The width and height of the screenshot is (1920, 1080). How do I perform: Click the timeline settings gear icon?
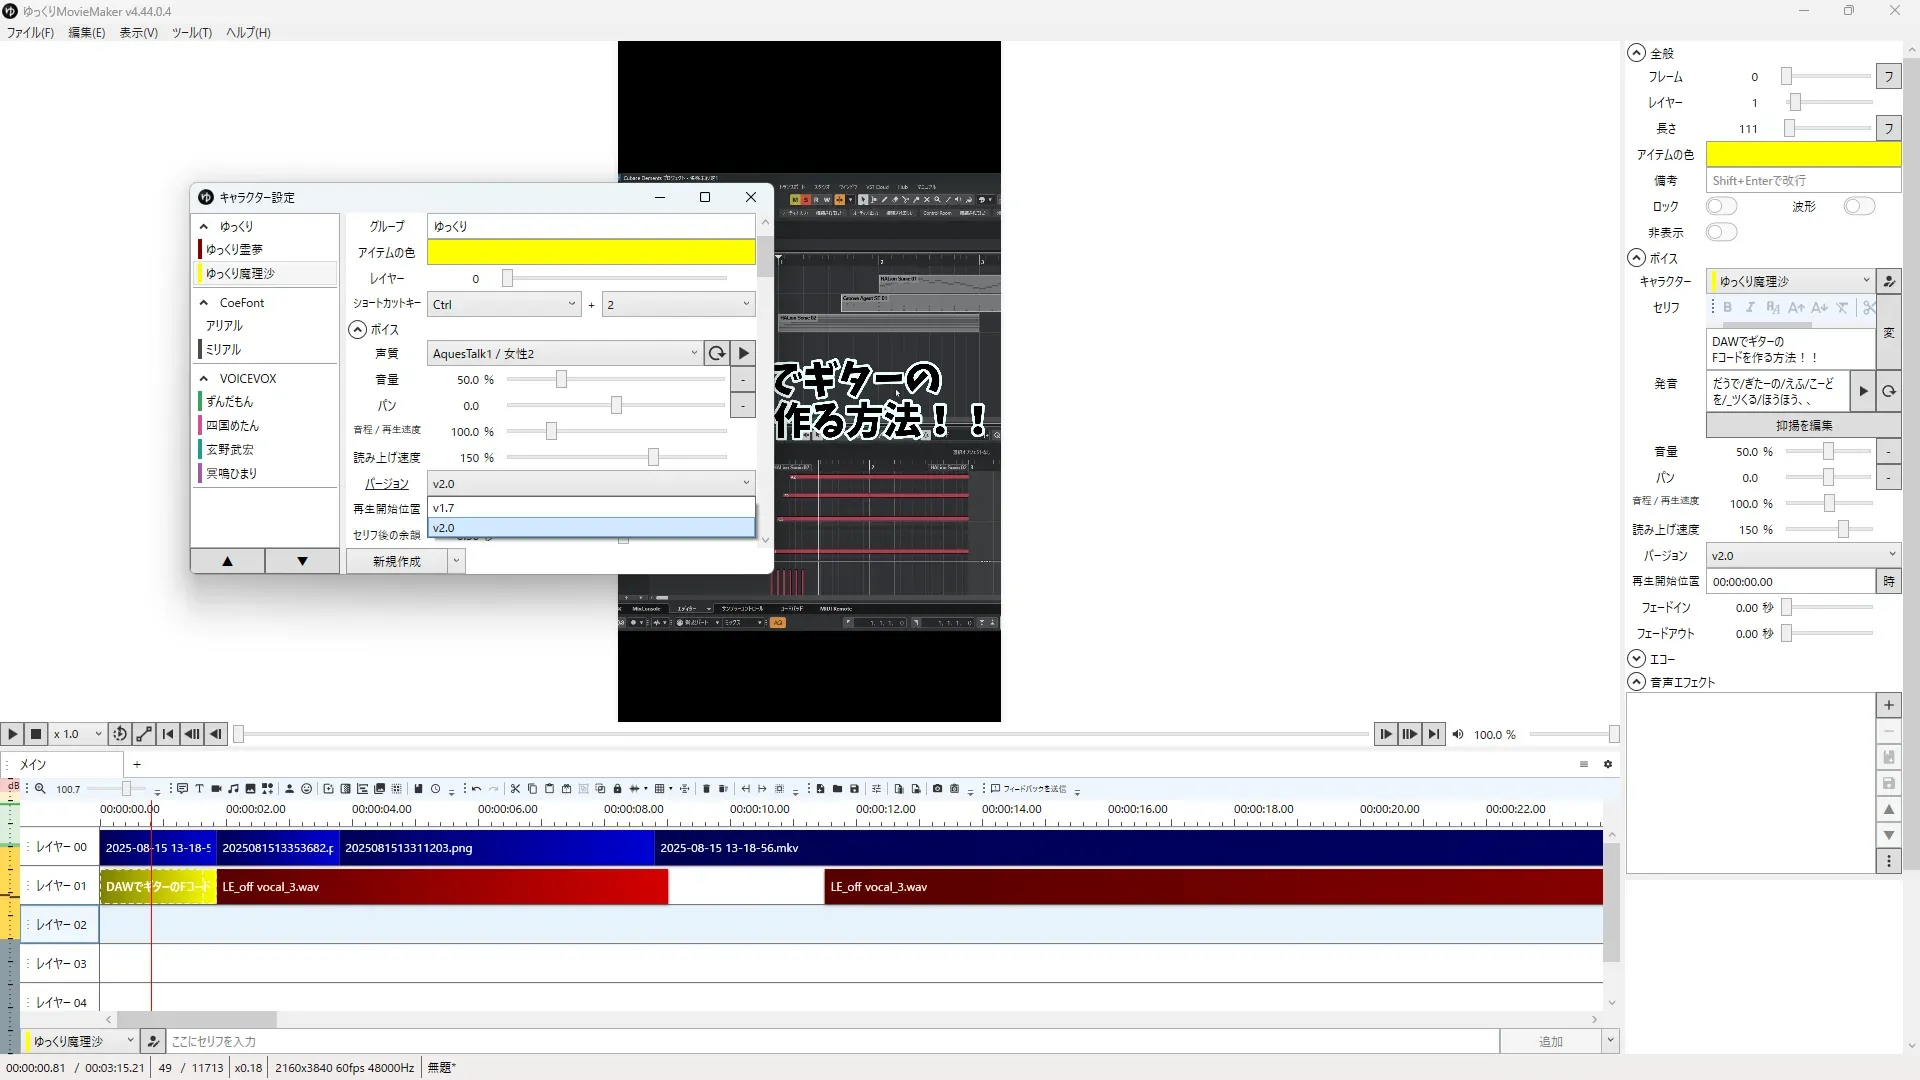[x=1608, y=764]
